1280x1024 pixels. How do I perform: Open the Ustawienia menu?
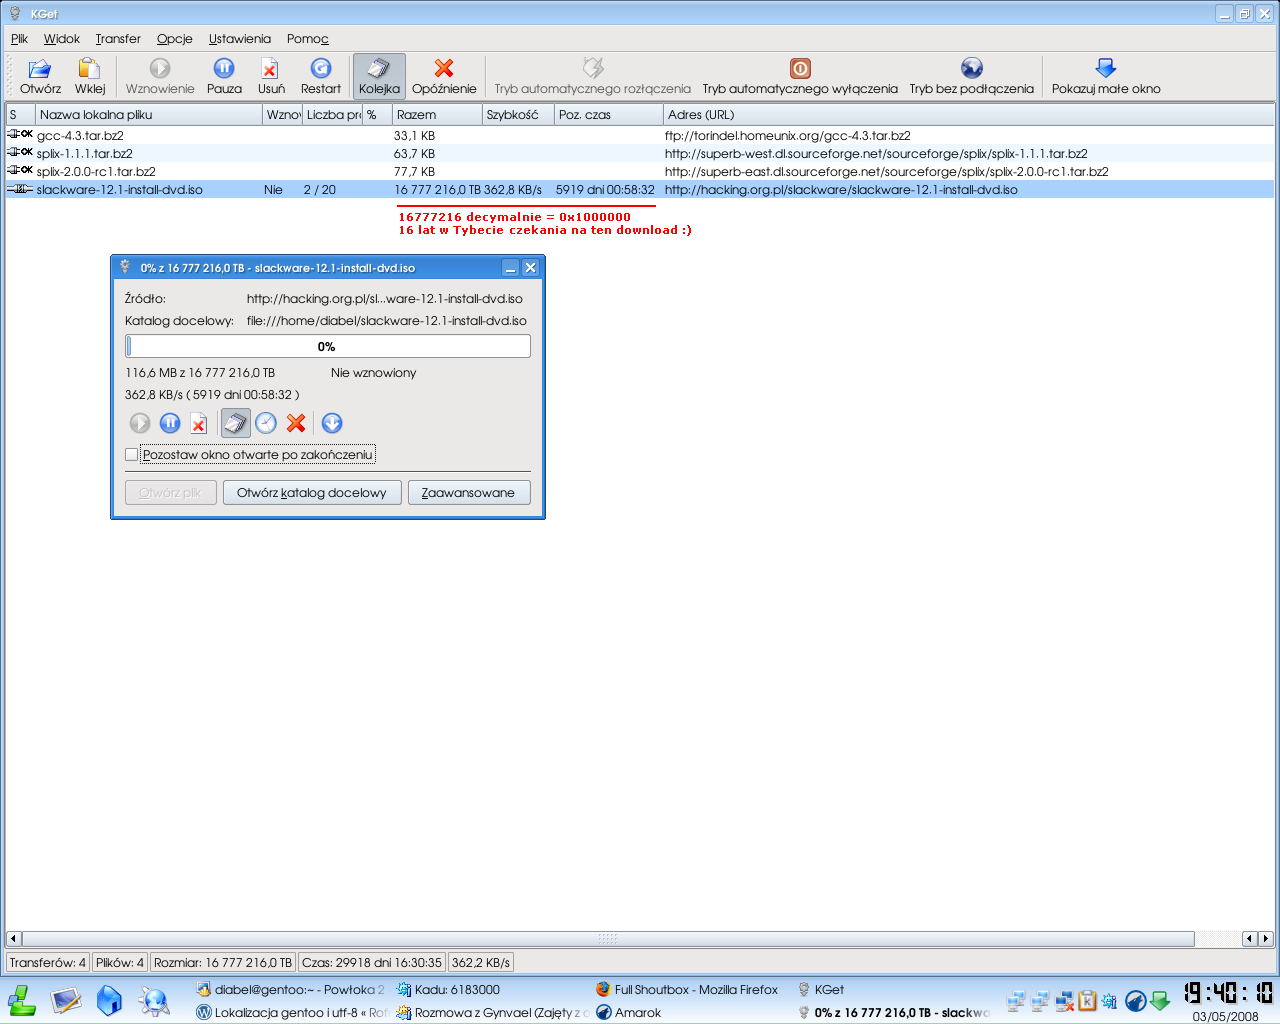tap(240, 39)
